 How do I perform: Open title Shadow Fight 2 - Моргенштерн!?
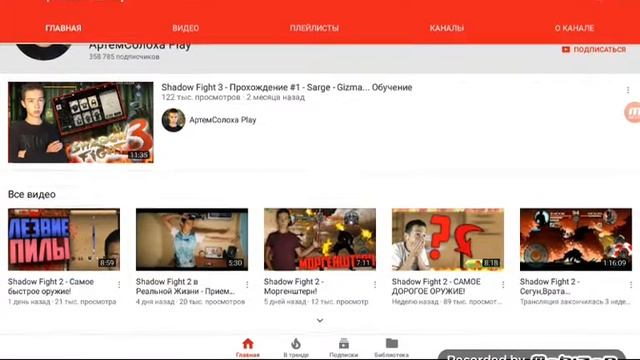(294, 287)
